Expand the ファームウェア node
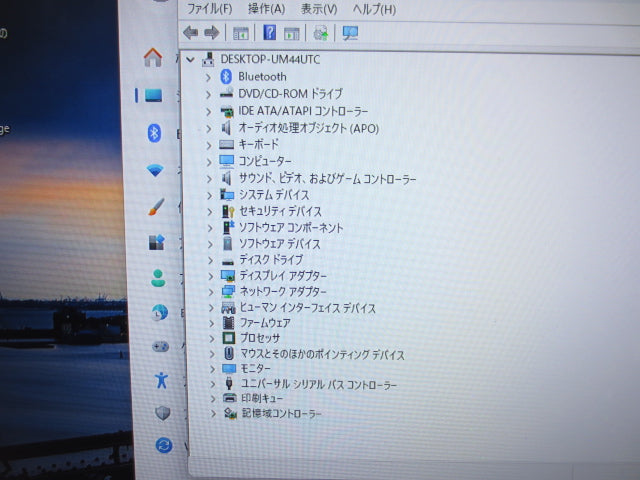640x480 pixels. (x=211, y=323)
